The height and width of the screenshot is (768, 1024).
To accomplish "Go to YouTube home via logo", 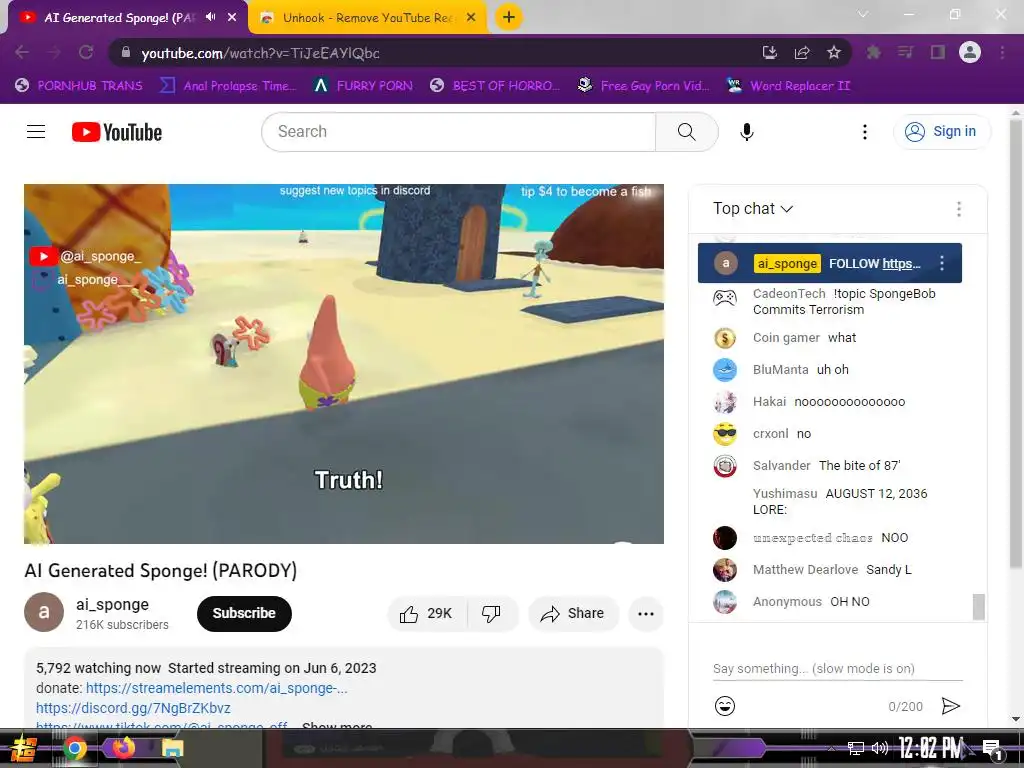I will click(x=117, y=132).
